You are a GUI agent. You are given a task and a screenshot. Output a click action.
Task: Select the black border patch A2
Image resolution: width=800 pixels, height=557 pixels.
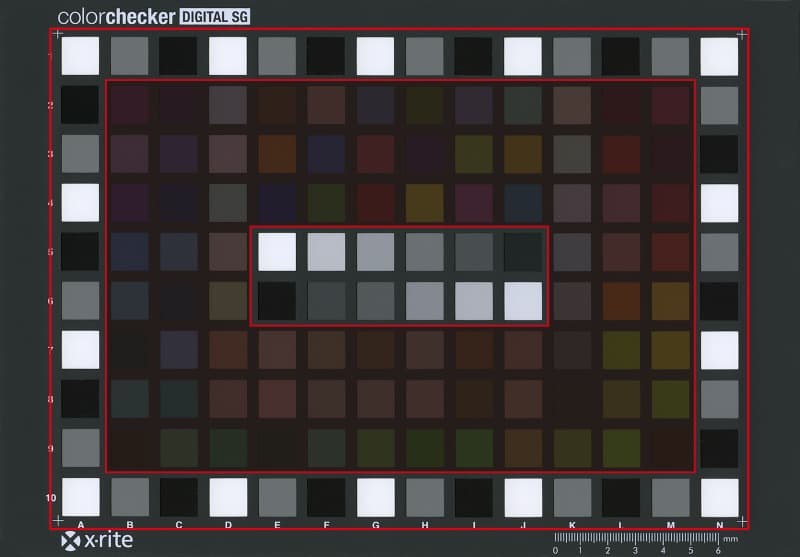pyautogui.click(x=80, y=105)
